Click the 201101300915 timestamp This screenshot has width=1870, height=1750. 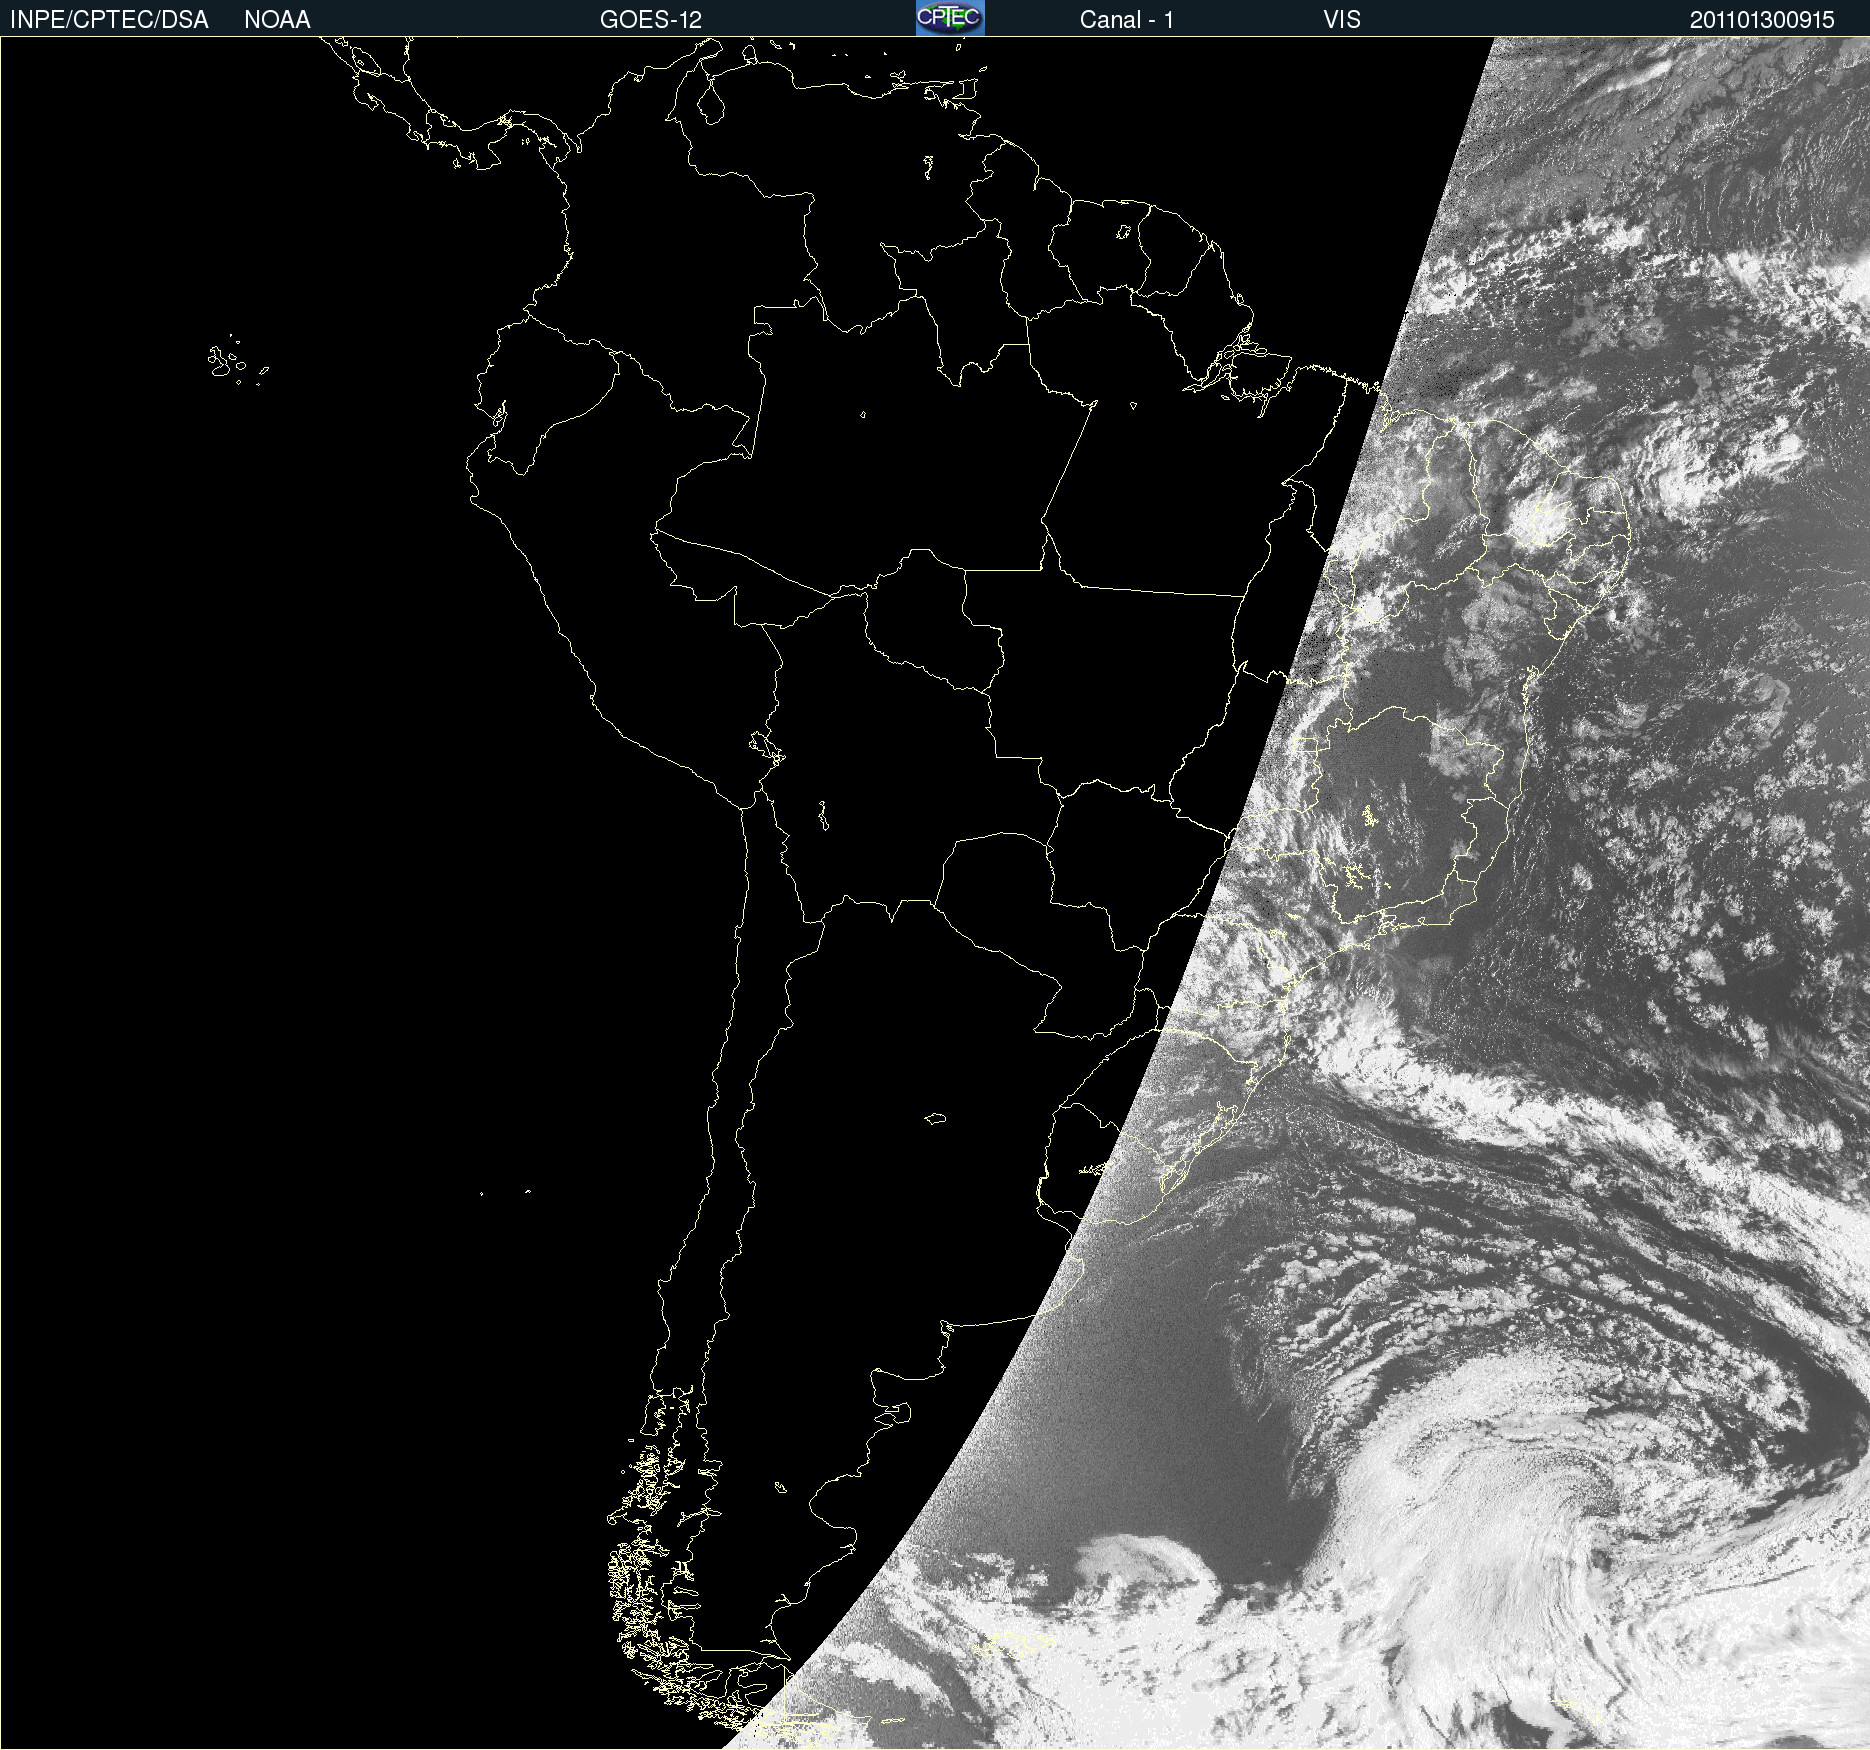1762,20
